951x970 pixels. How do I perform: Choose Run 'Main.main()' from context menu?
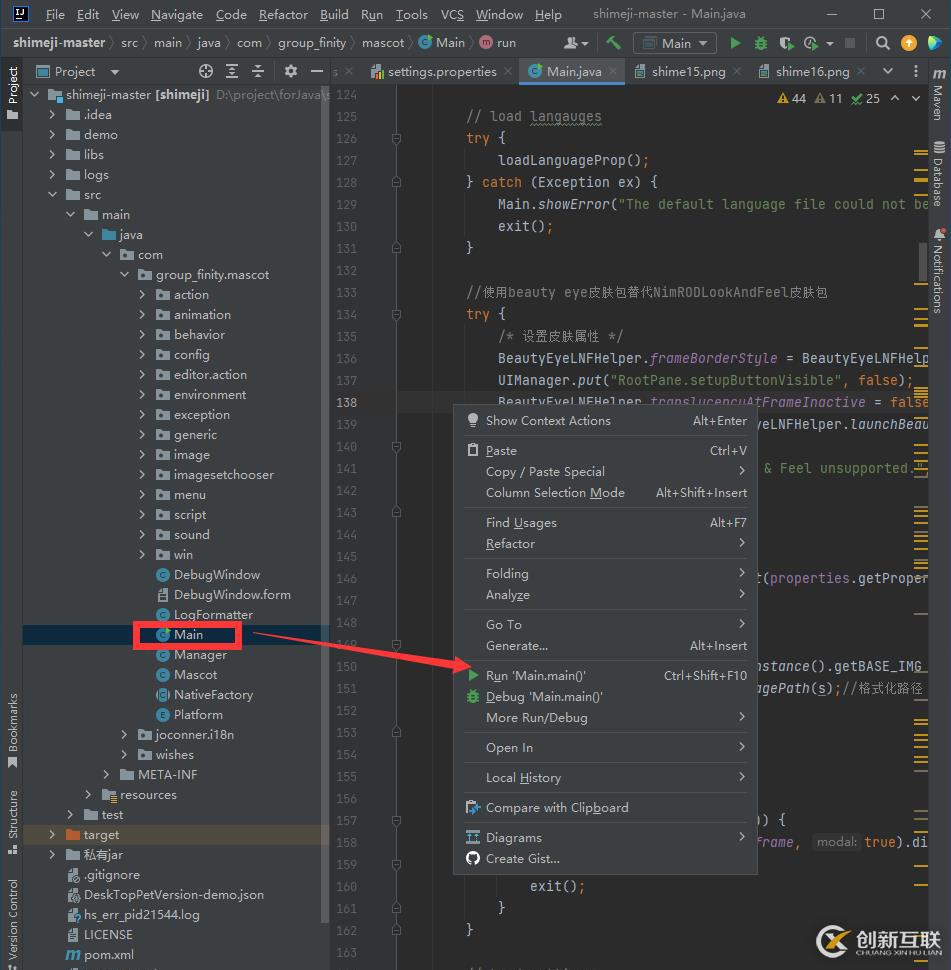click(535, 676)
